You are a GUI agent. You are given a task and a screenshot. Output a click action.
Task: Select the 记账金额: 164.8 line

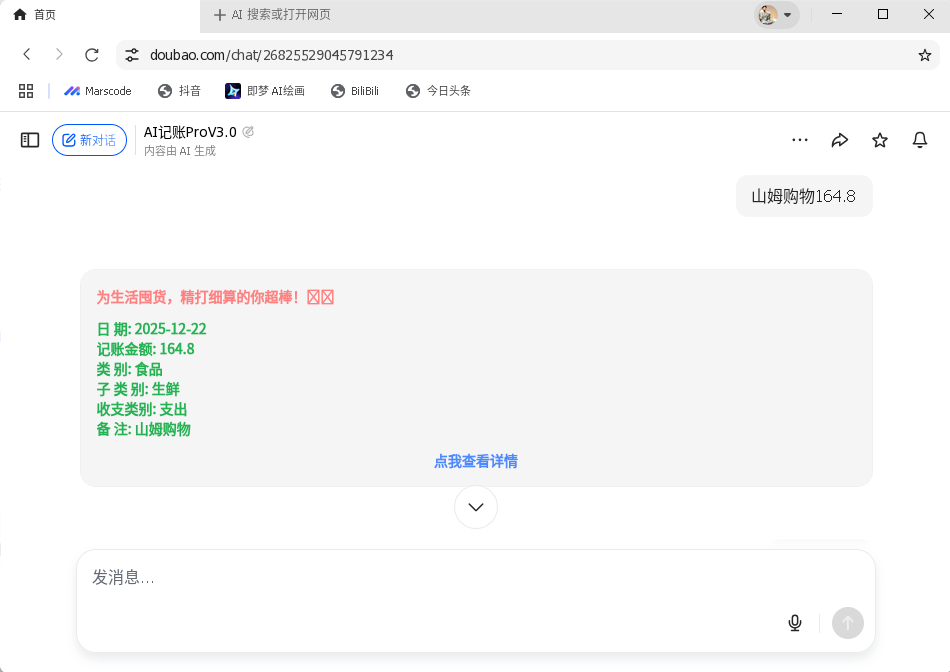[145, 349]
